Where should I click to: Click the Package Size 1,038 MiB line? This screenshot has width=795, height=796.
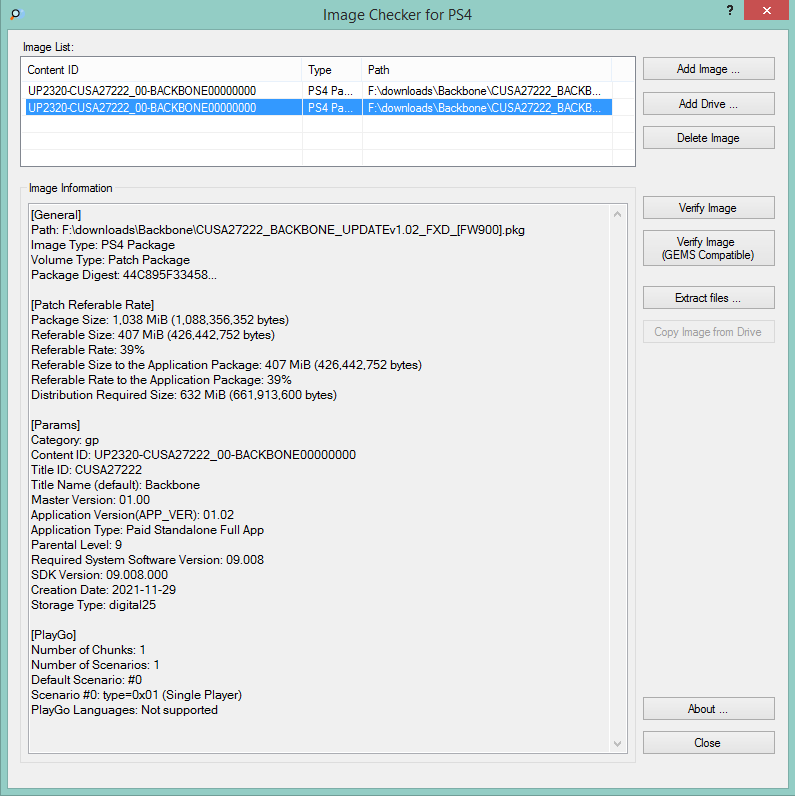[160, 320]
